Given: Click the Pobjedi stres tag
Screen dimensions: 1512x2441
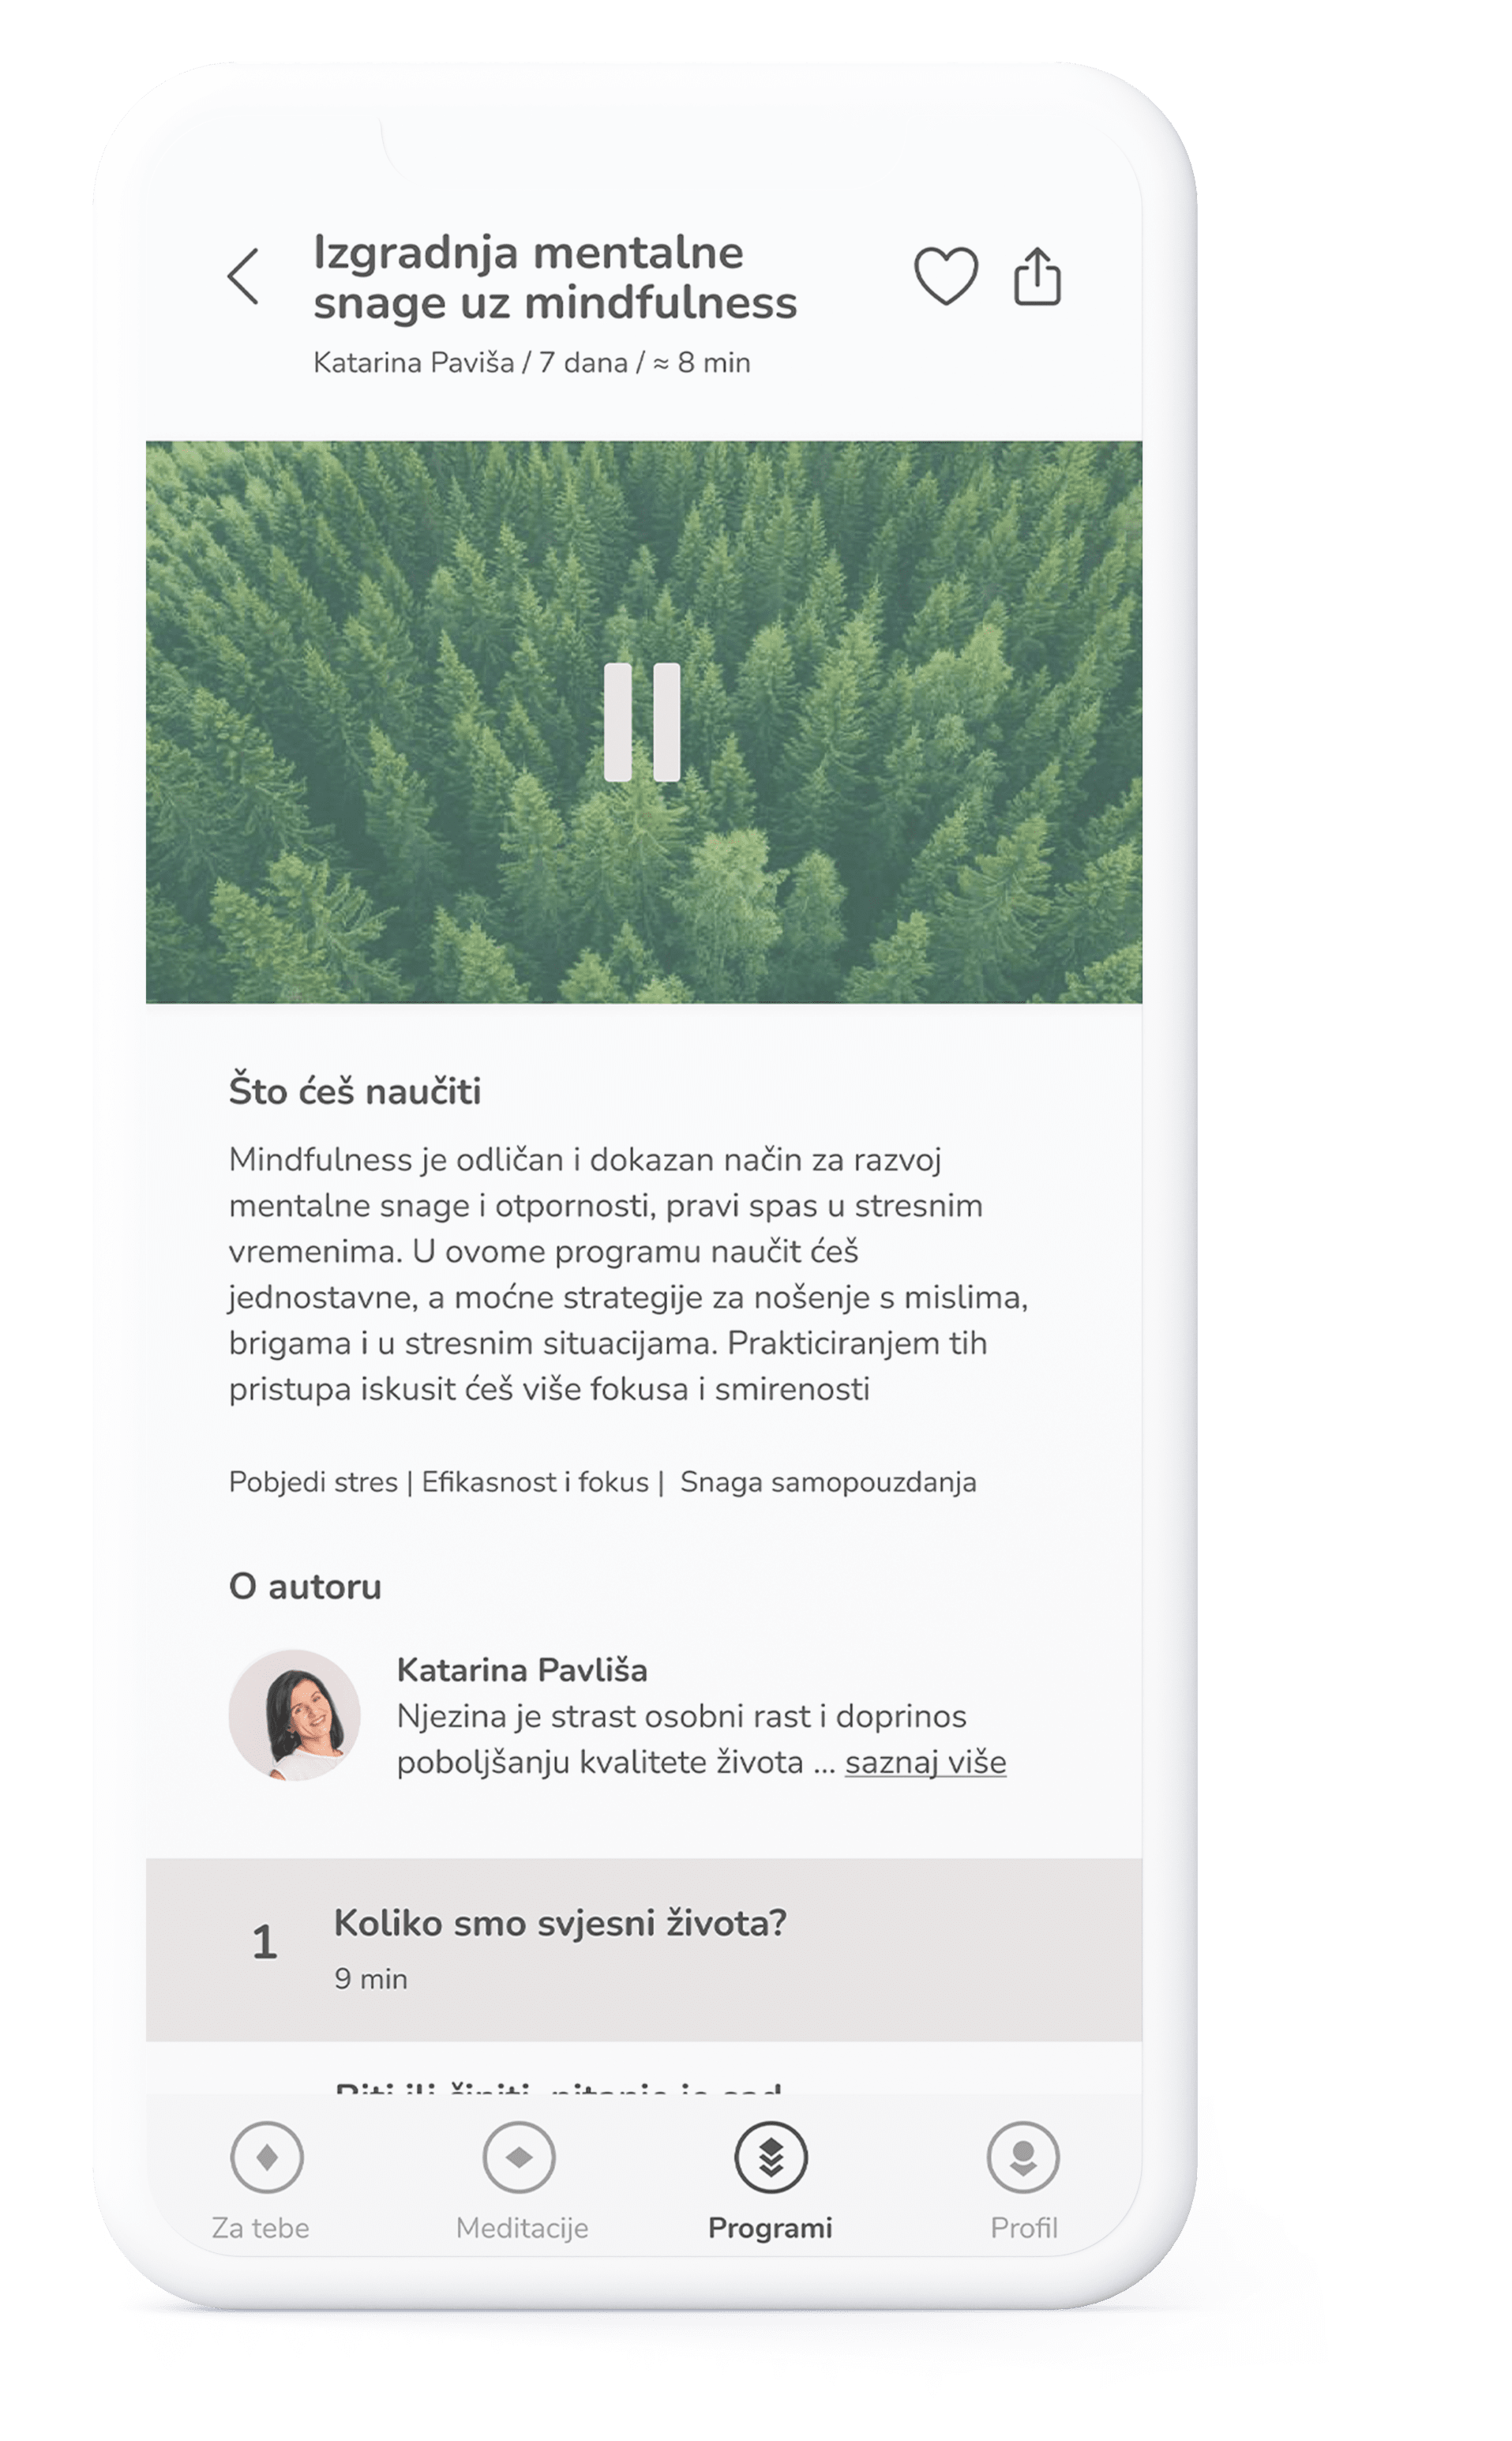Looking at the screenshot, I should coord(313,1481).
